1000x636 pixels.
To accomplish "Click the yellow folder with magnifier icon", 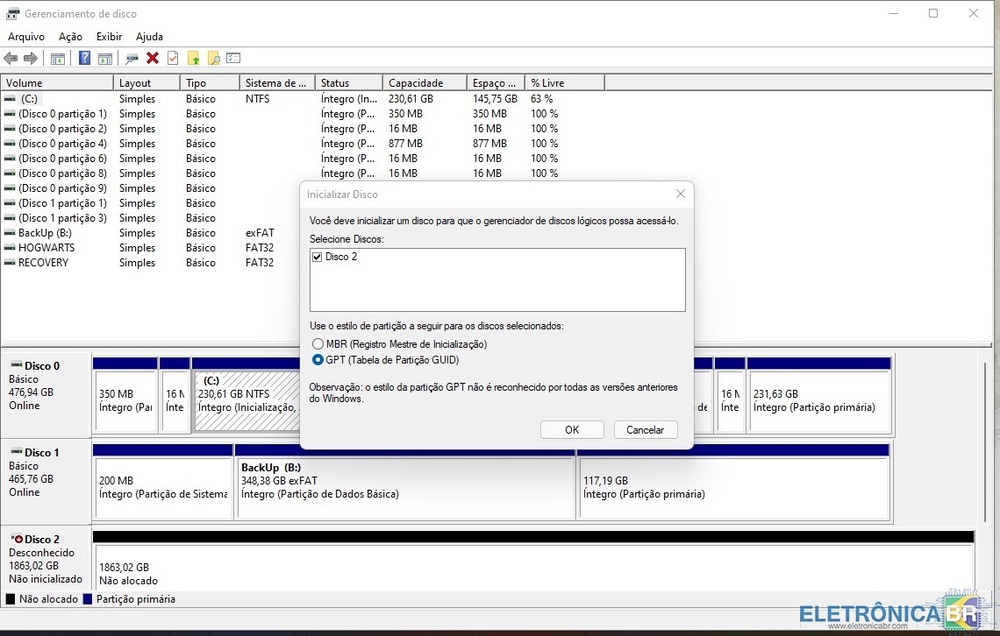I will point(213,58).
